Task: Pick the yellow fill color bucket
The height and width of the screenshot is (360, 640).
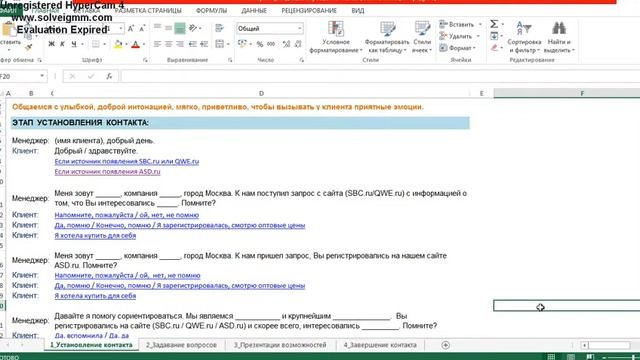Action: [118, 44]
